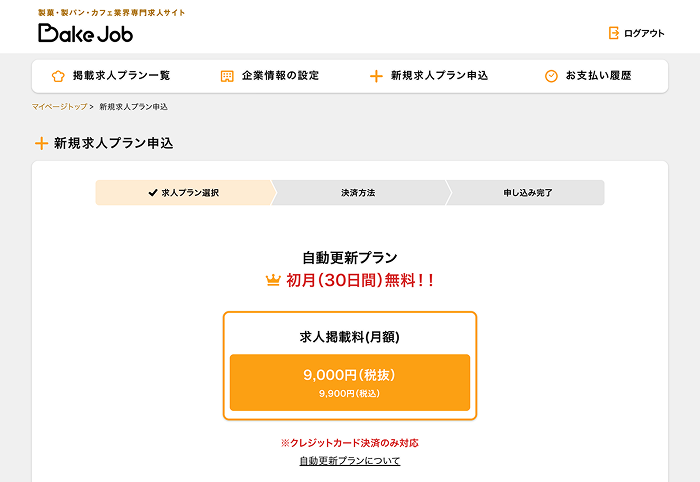Click the orange plus icon in navigation
The width and height of the screenshot is (700, 482).
tap(376, 76)
